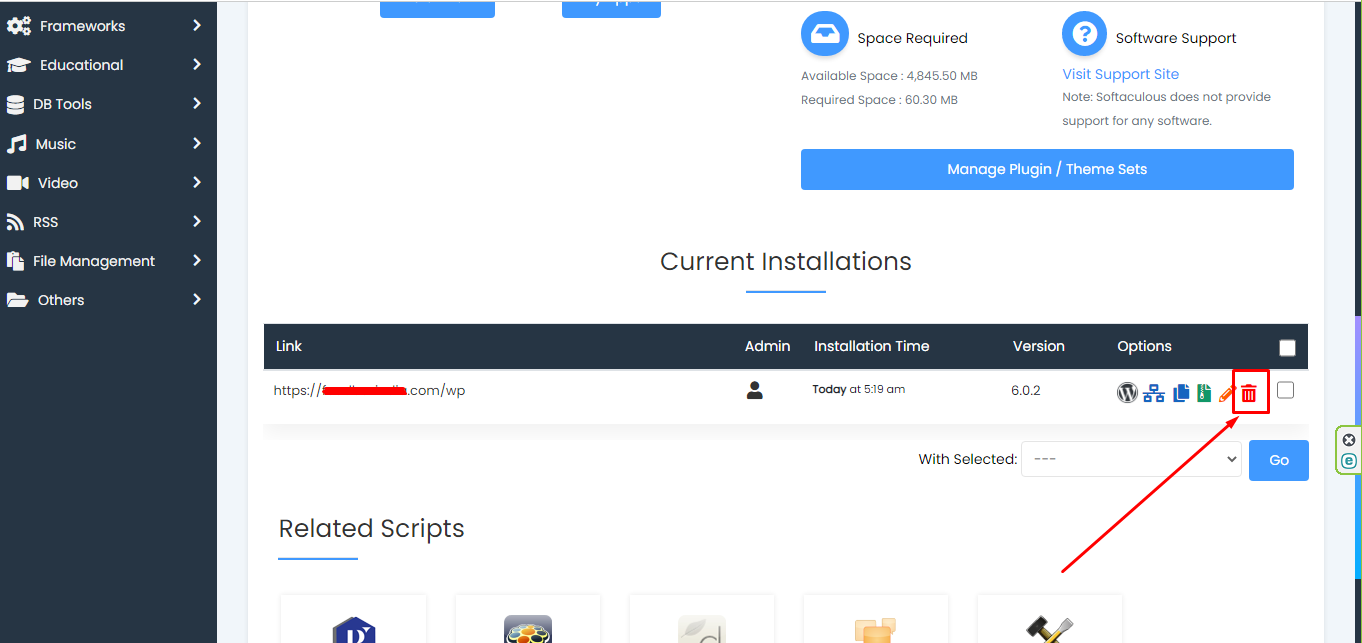
Task: Click the admin user silhouette icon
Action: tap(755, 390)
